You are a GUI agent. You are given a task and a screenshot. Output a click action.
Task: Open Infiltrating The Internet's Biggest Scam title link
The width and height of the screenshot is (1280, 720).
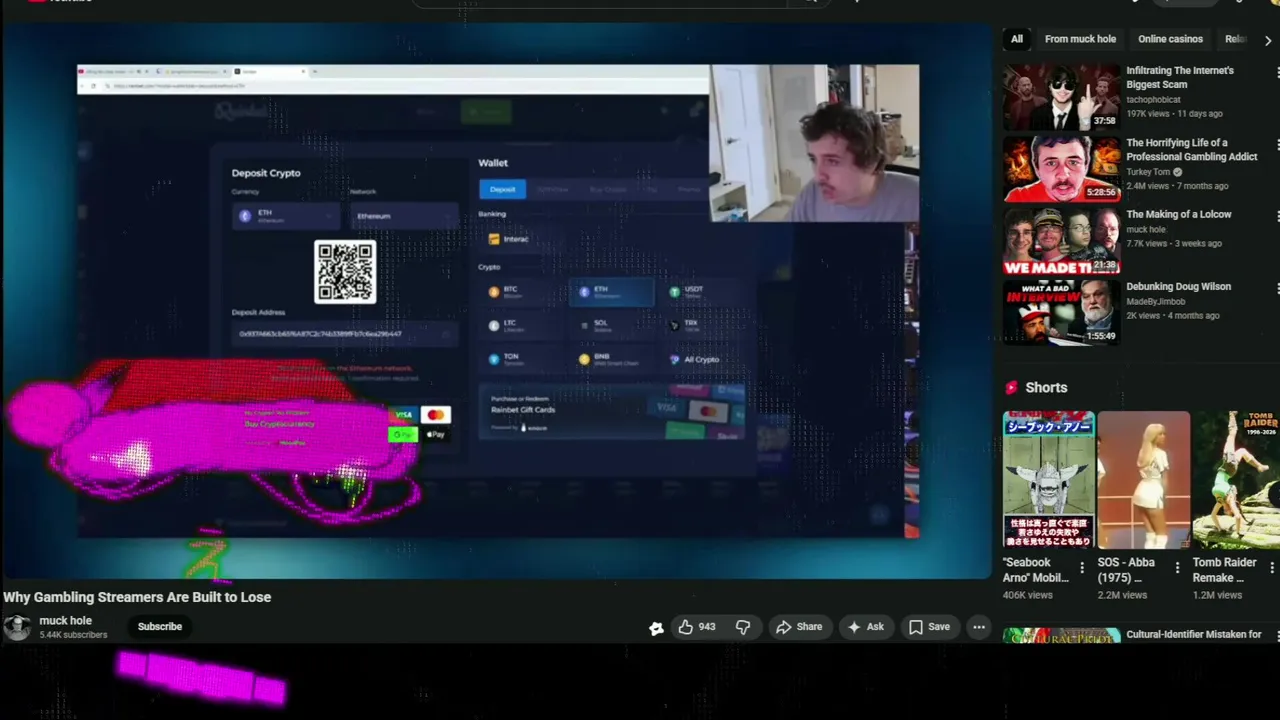tap(1180, 78)
